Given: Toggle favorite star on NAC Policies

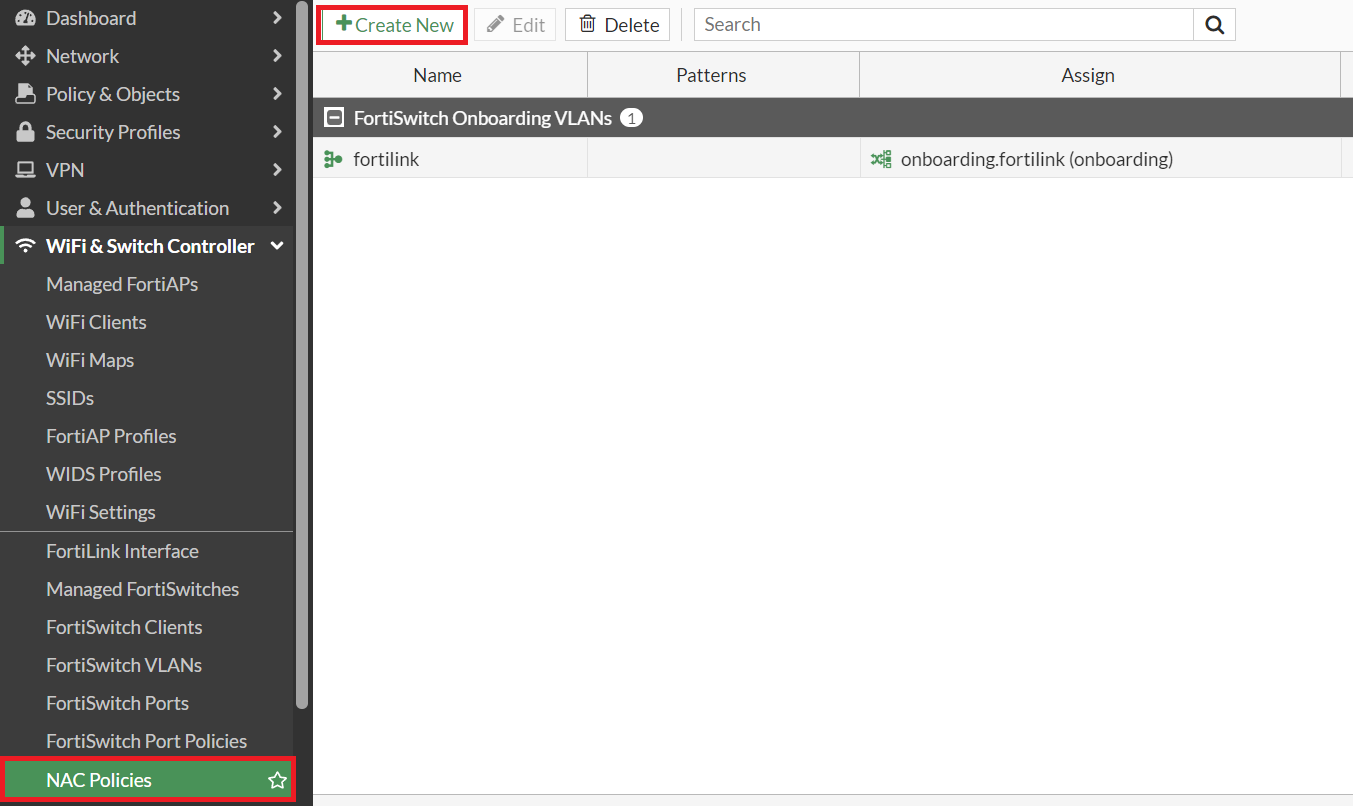Looking at the screenshot, I should (277, 780).
